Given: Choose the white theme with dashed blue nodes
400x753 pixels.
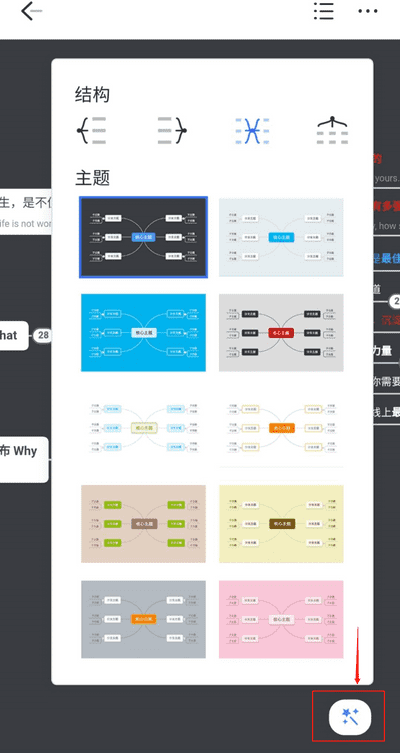Looking at the screenshot, I should coord(144,428).
